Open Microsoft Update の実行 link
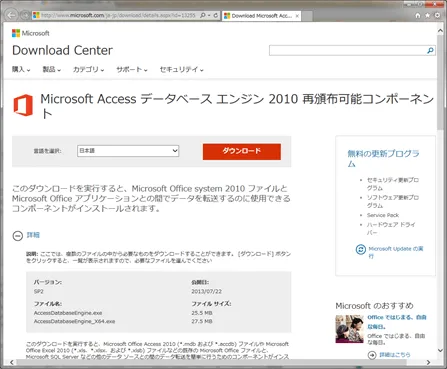447x369 pixels. (396, 252)
